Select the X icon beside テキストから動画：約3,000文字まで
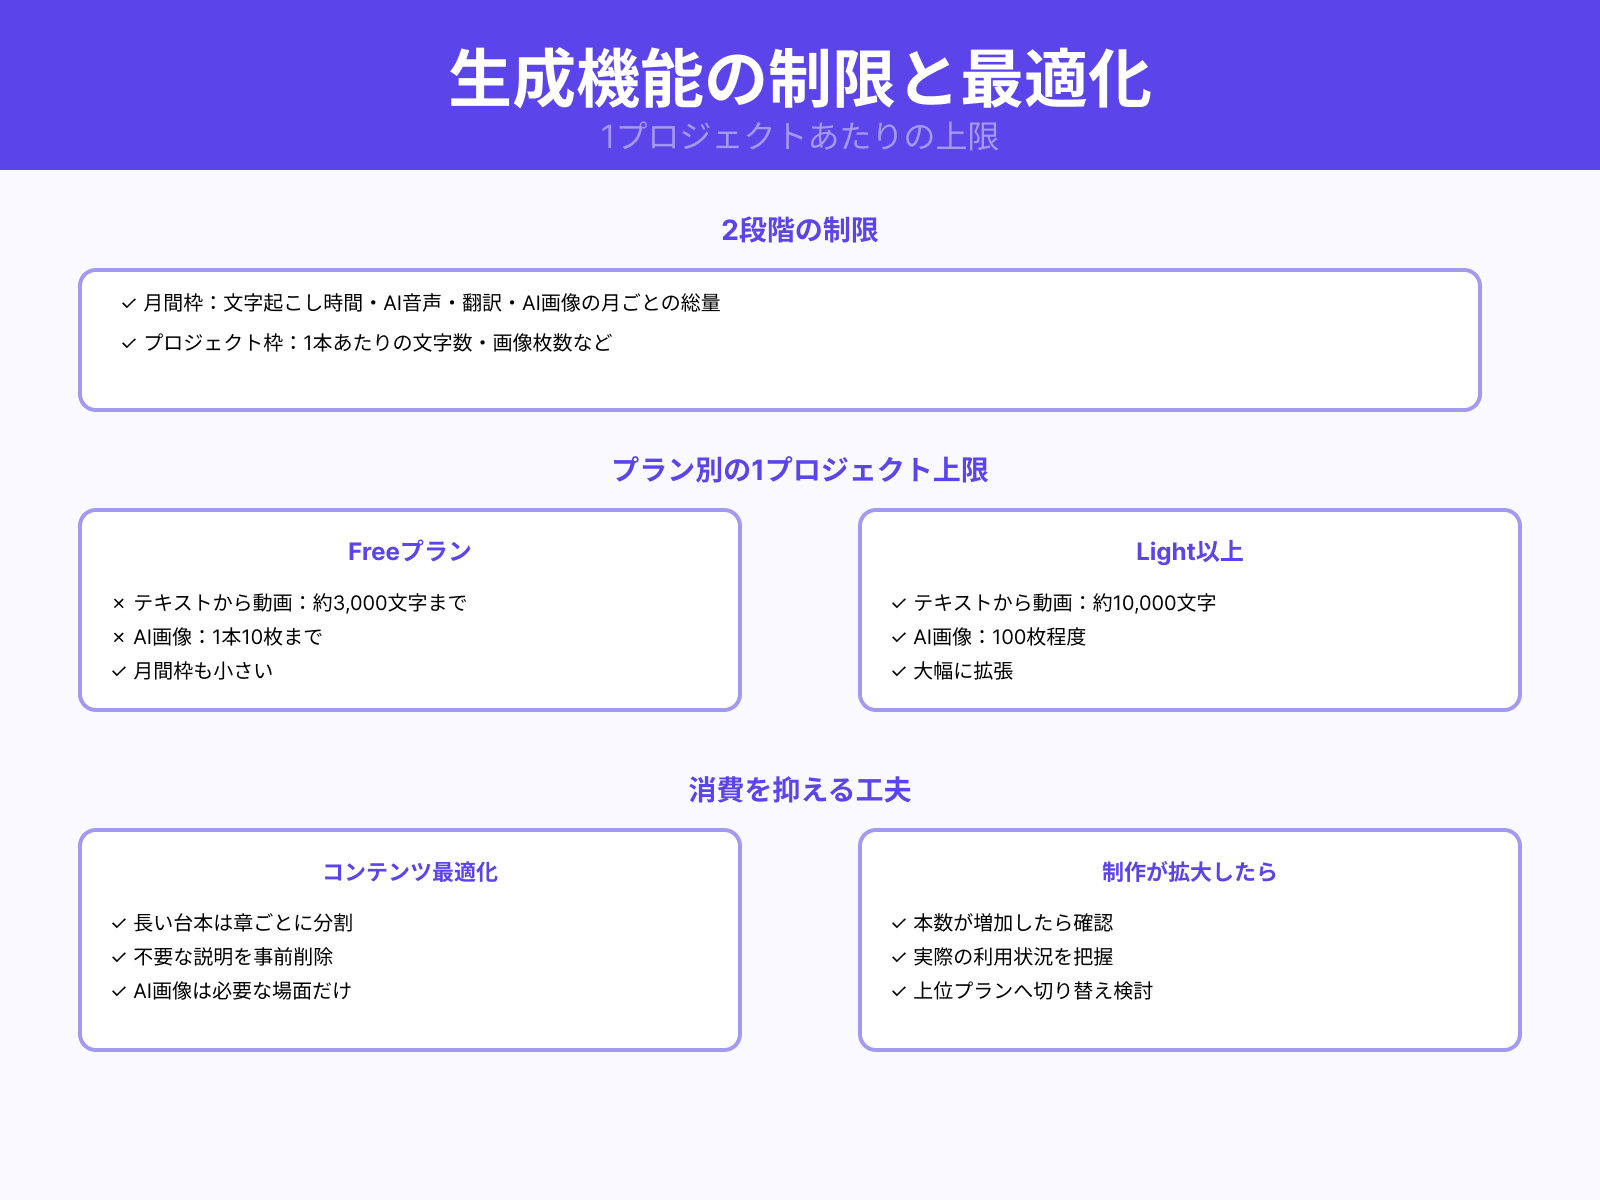The height and width of the screenshot is (1200, 1600). [x=120, y=603]
